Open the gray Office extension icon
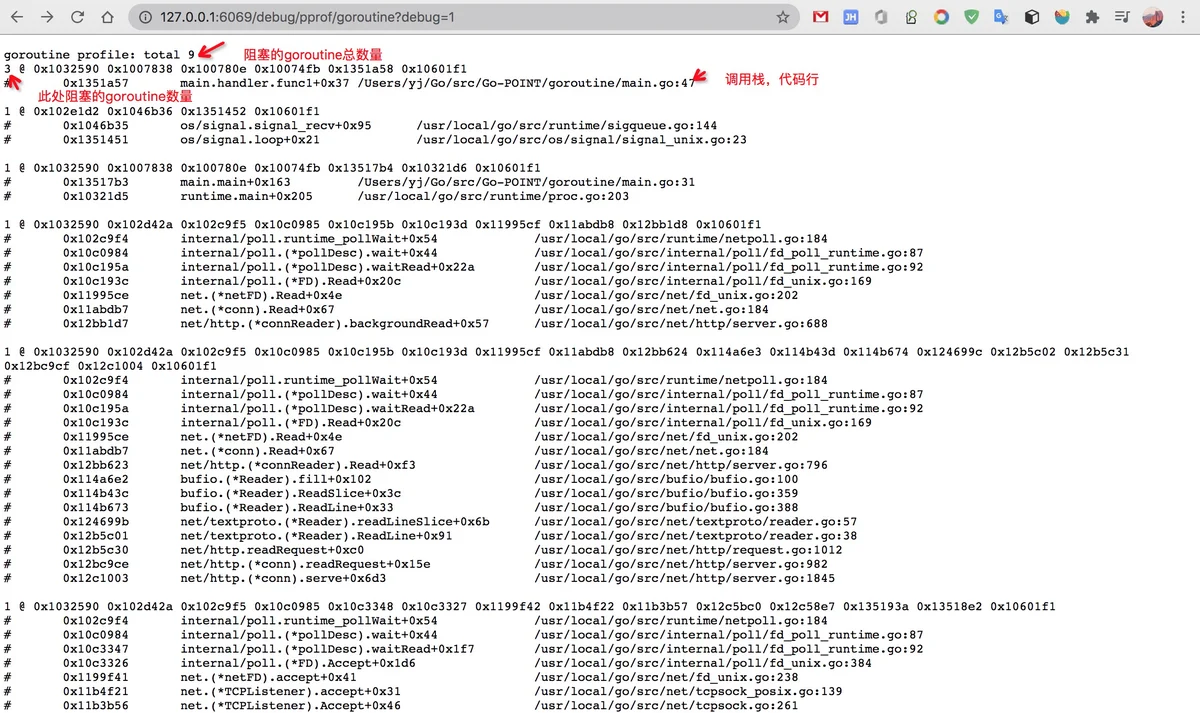 (881, 17)
